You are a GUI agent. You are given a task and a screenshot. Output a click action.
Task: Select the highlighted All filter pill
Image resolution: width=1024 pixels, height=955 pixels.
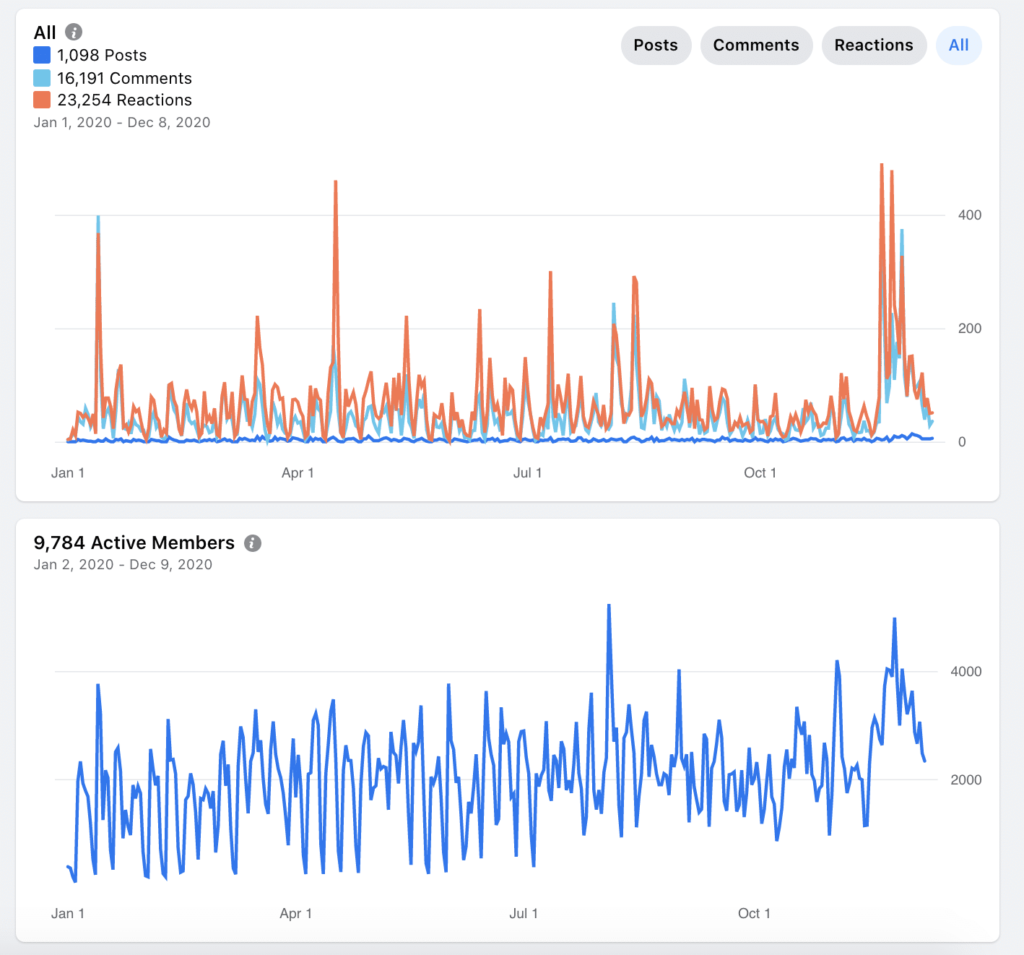[958, 45]
